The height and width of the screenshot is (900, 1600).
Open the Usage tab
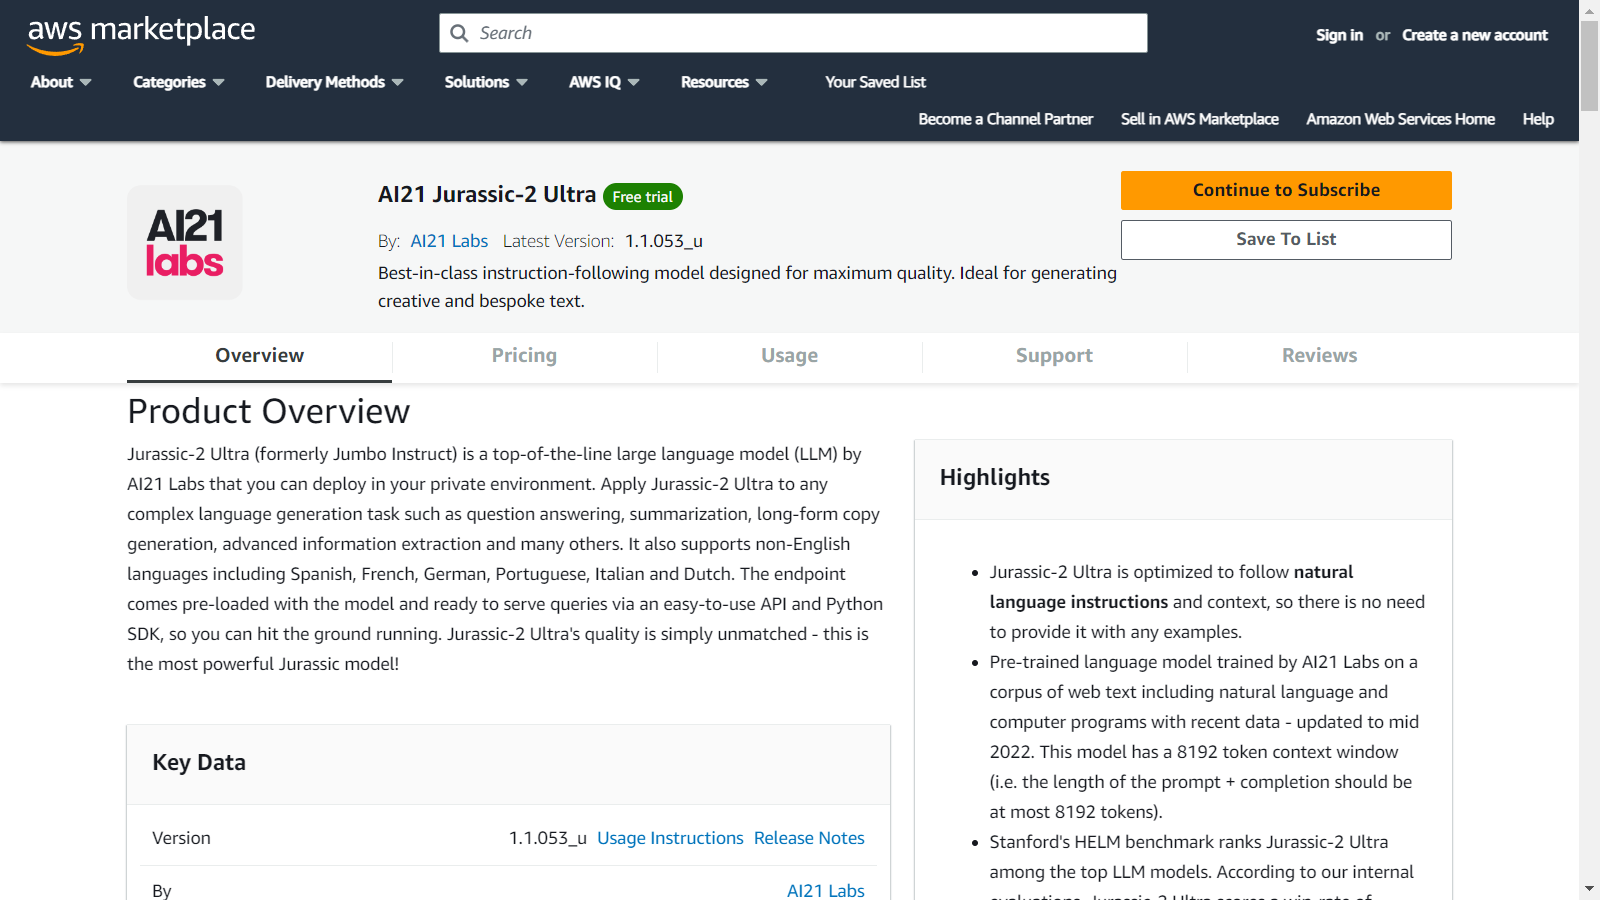coord(789,356)
